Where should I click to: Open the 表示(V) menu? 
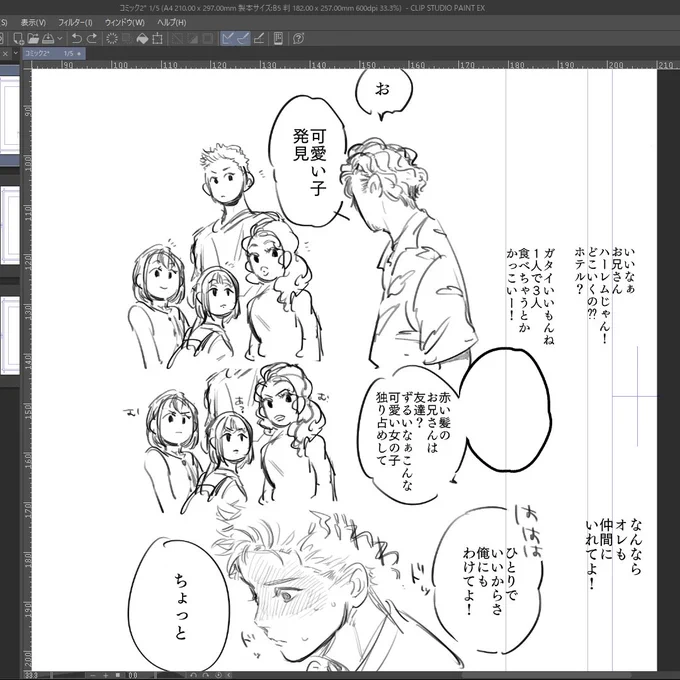coord(33,23)
